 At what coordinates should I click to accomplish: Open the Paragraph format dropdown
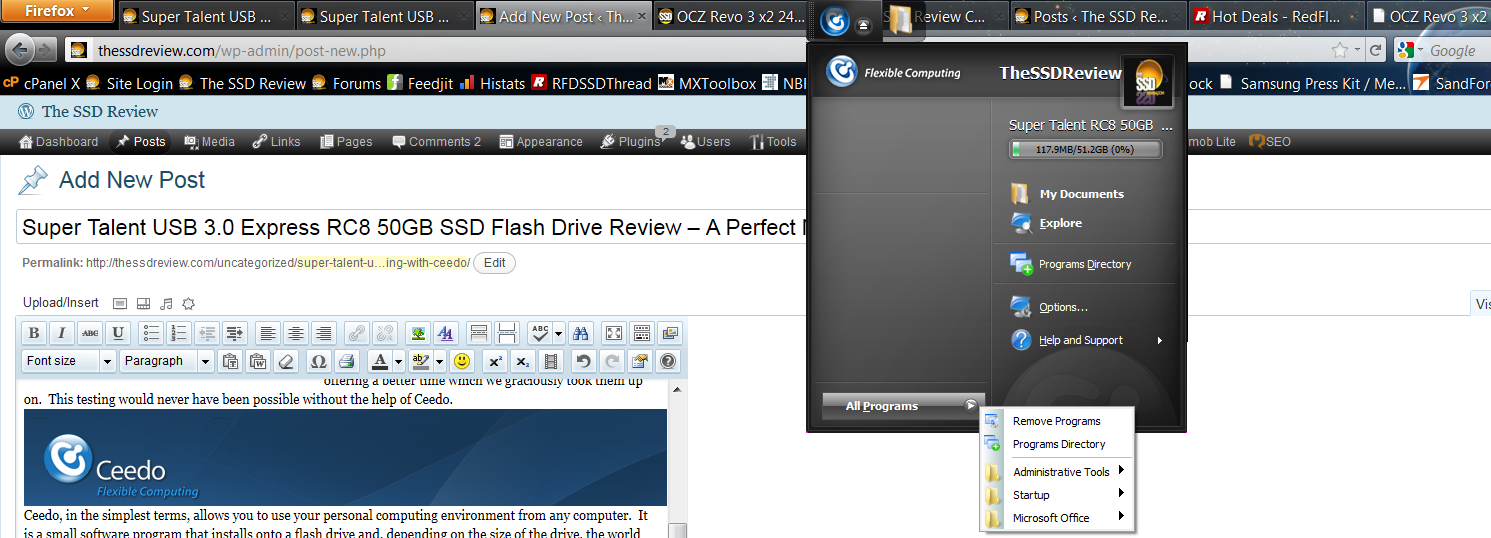click(x=166, y=361)
